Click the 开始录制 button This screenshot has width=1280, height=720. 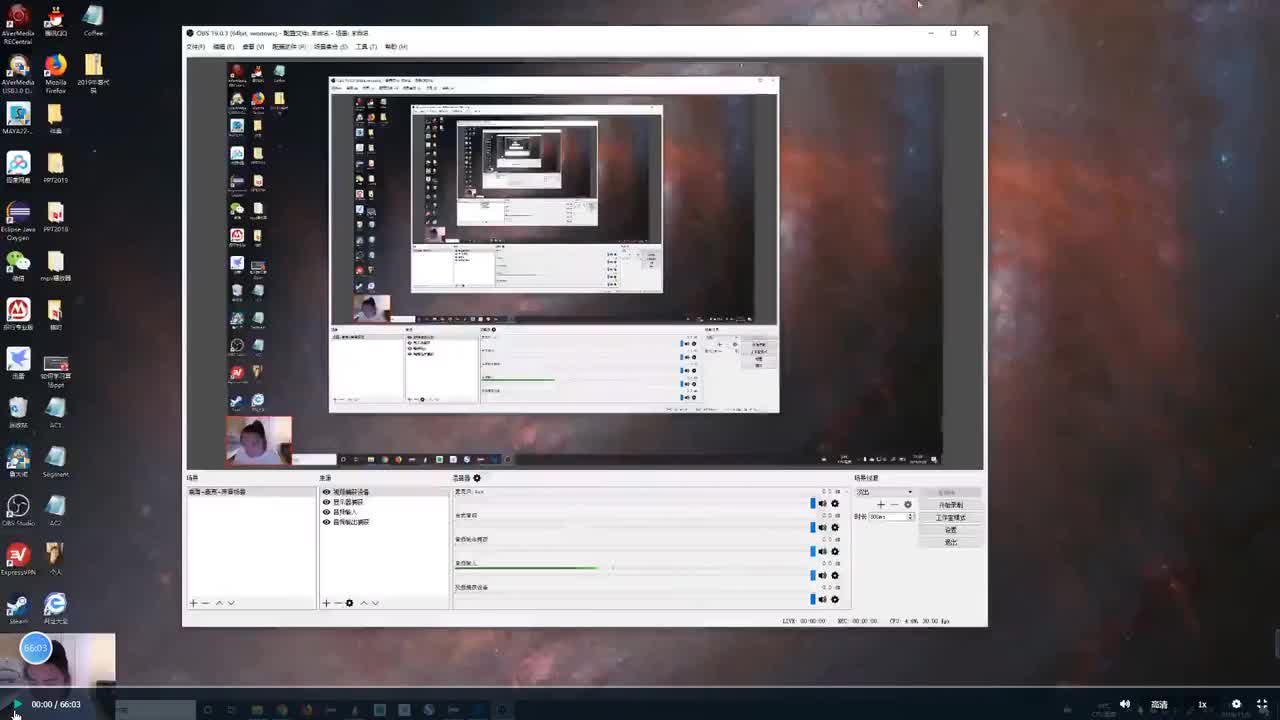click(x=951, y=505)
